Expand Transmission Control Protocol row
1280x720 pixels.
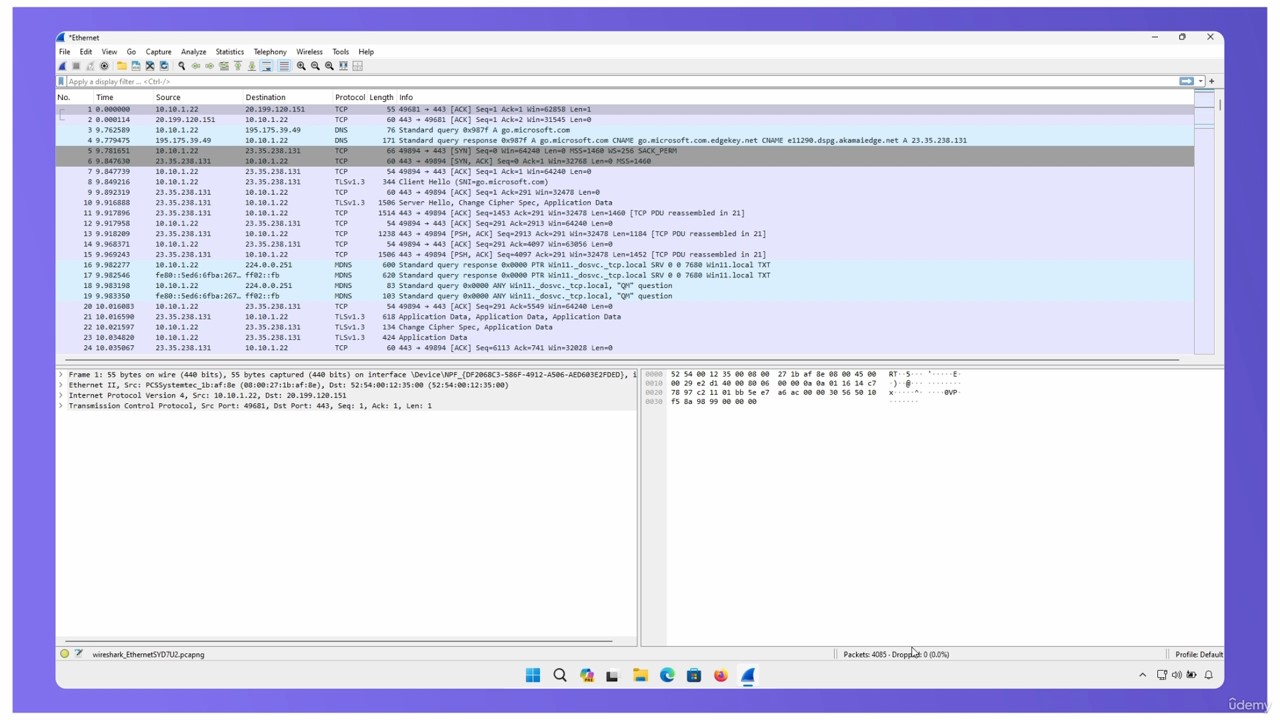61,406
